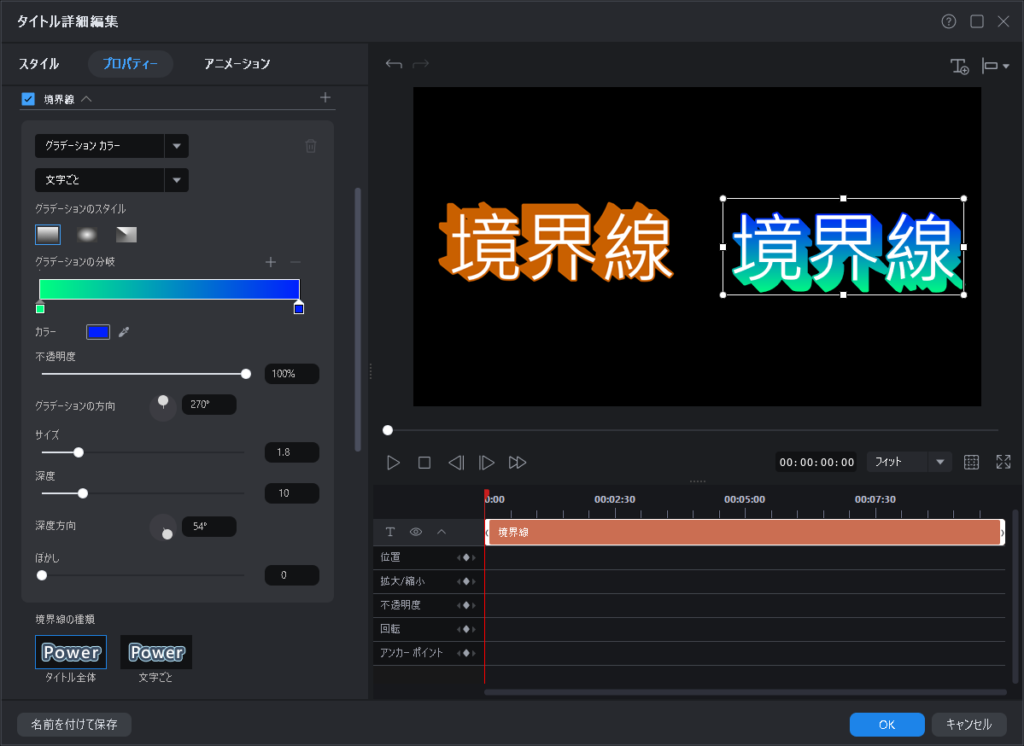Choose the 文字ごと border type thumbnail

click(x=156, y=652)
